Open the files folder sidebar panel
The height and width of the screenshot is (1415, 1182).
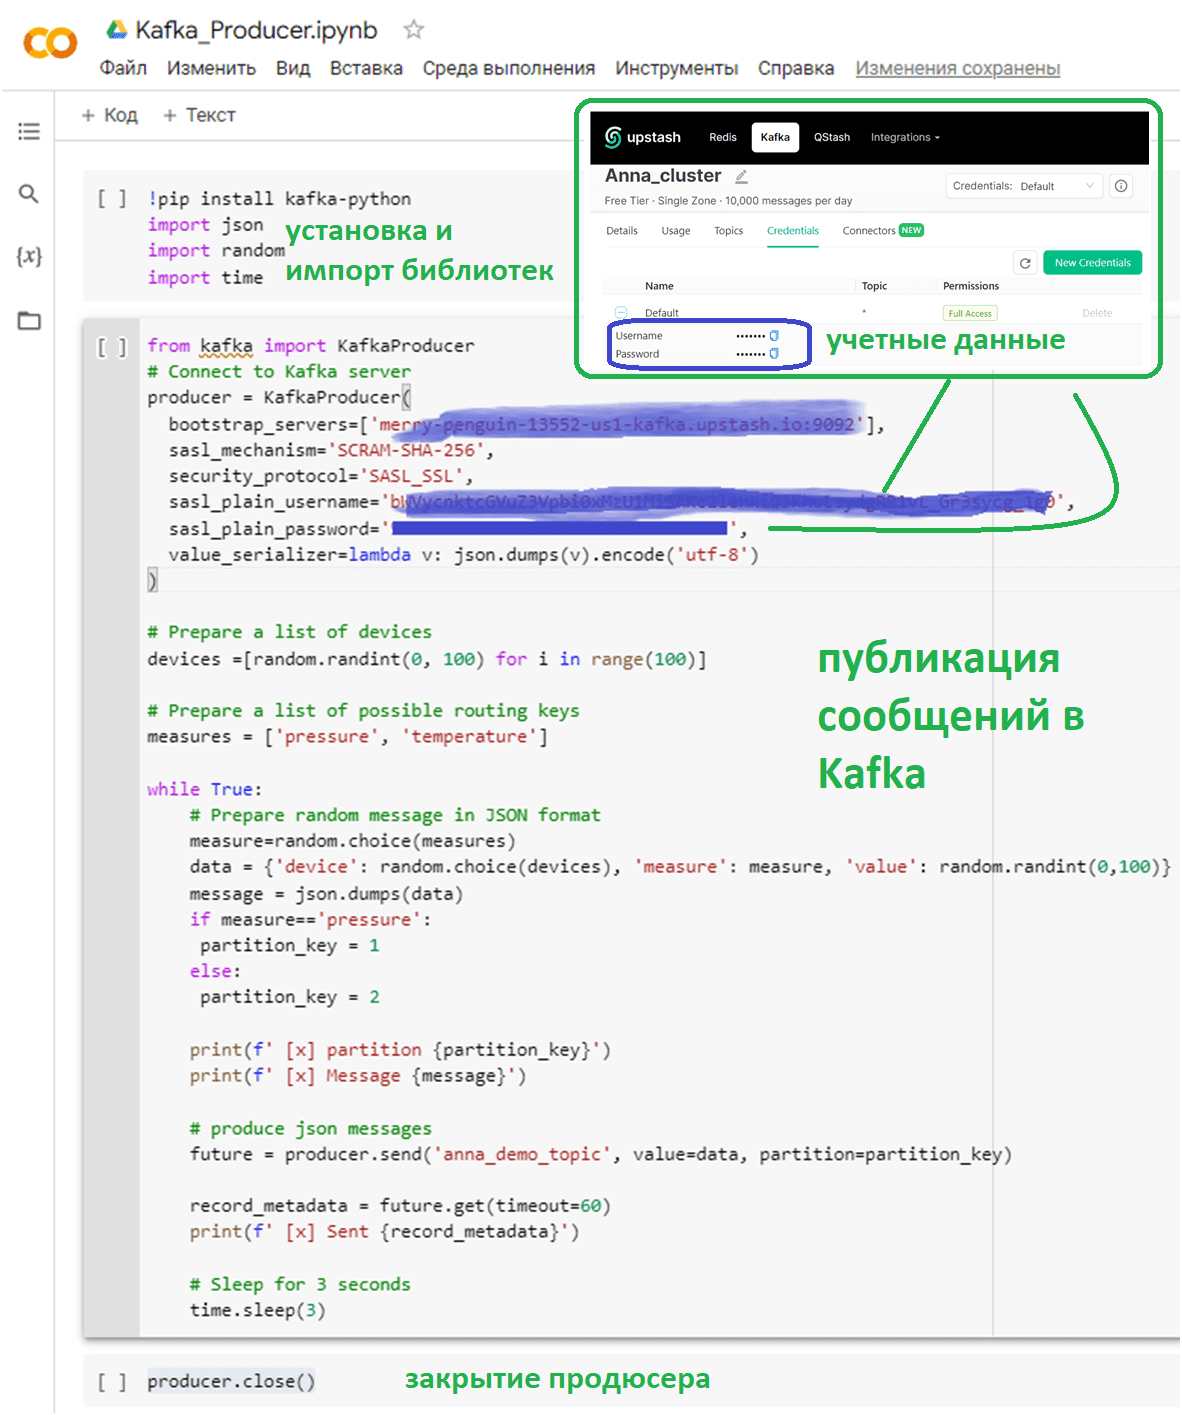(29, 321)
